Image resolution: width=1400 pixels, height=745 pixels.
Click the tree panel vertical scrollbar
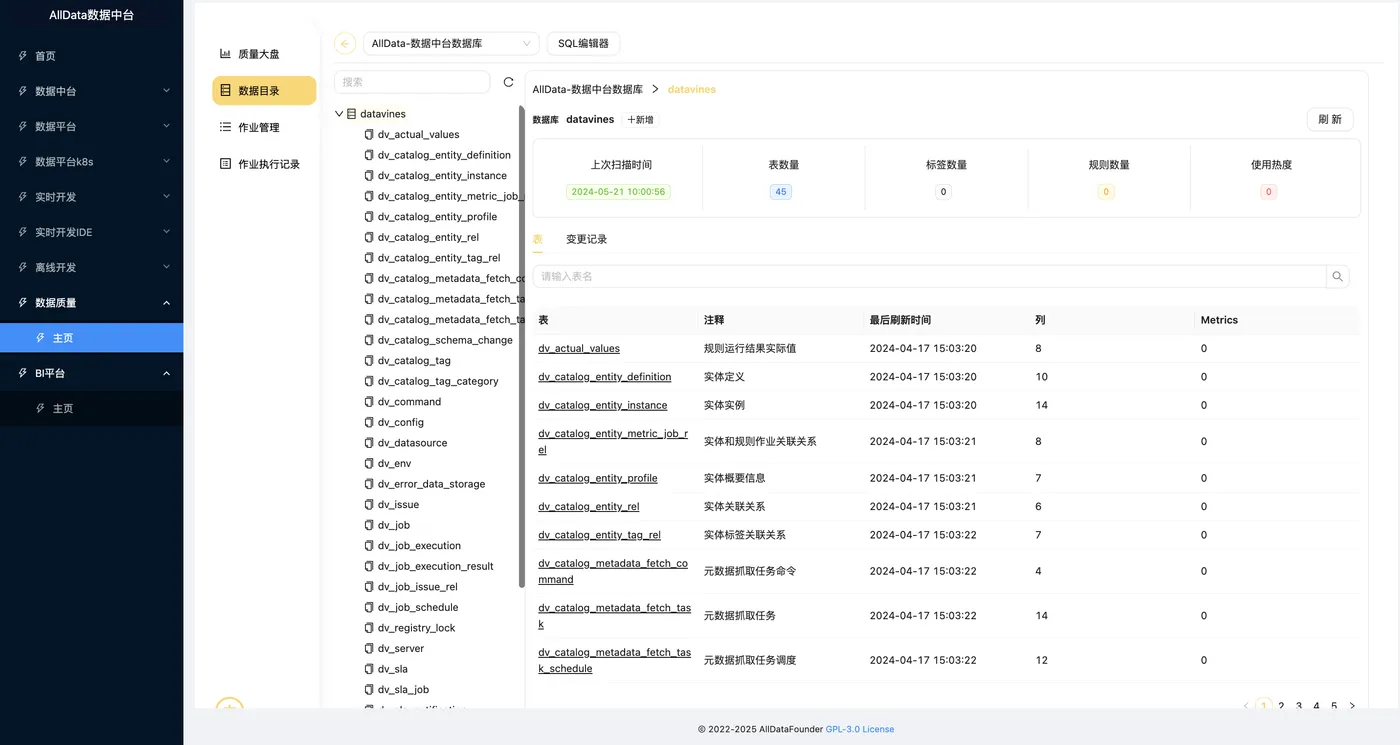click(522, 345)
